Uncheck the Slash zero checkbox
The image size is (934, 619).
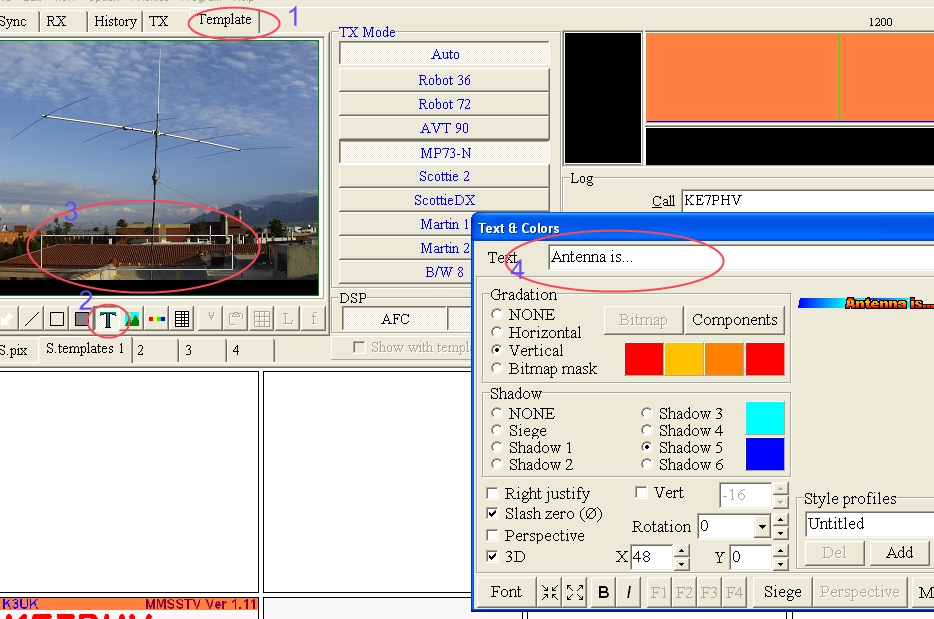[493, 513]
